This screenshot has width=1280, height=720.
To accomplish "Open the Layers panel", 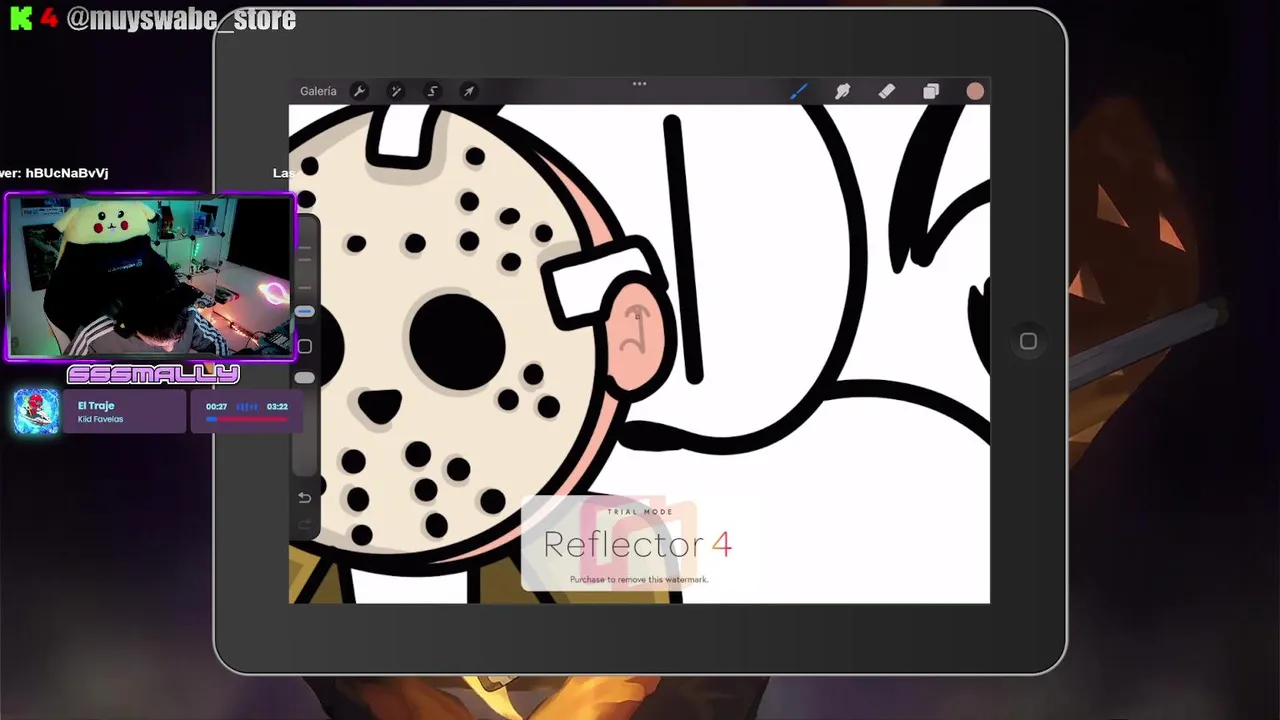I will coord(931,92).
